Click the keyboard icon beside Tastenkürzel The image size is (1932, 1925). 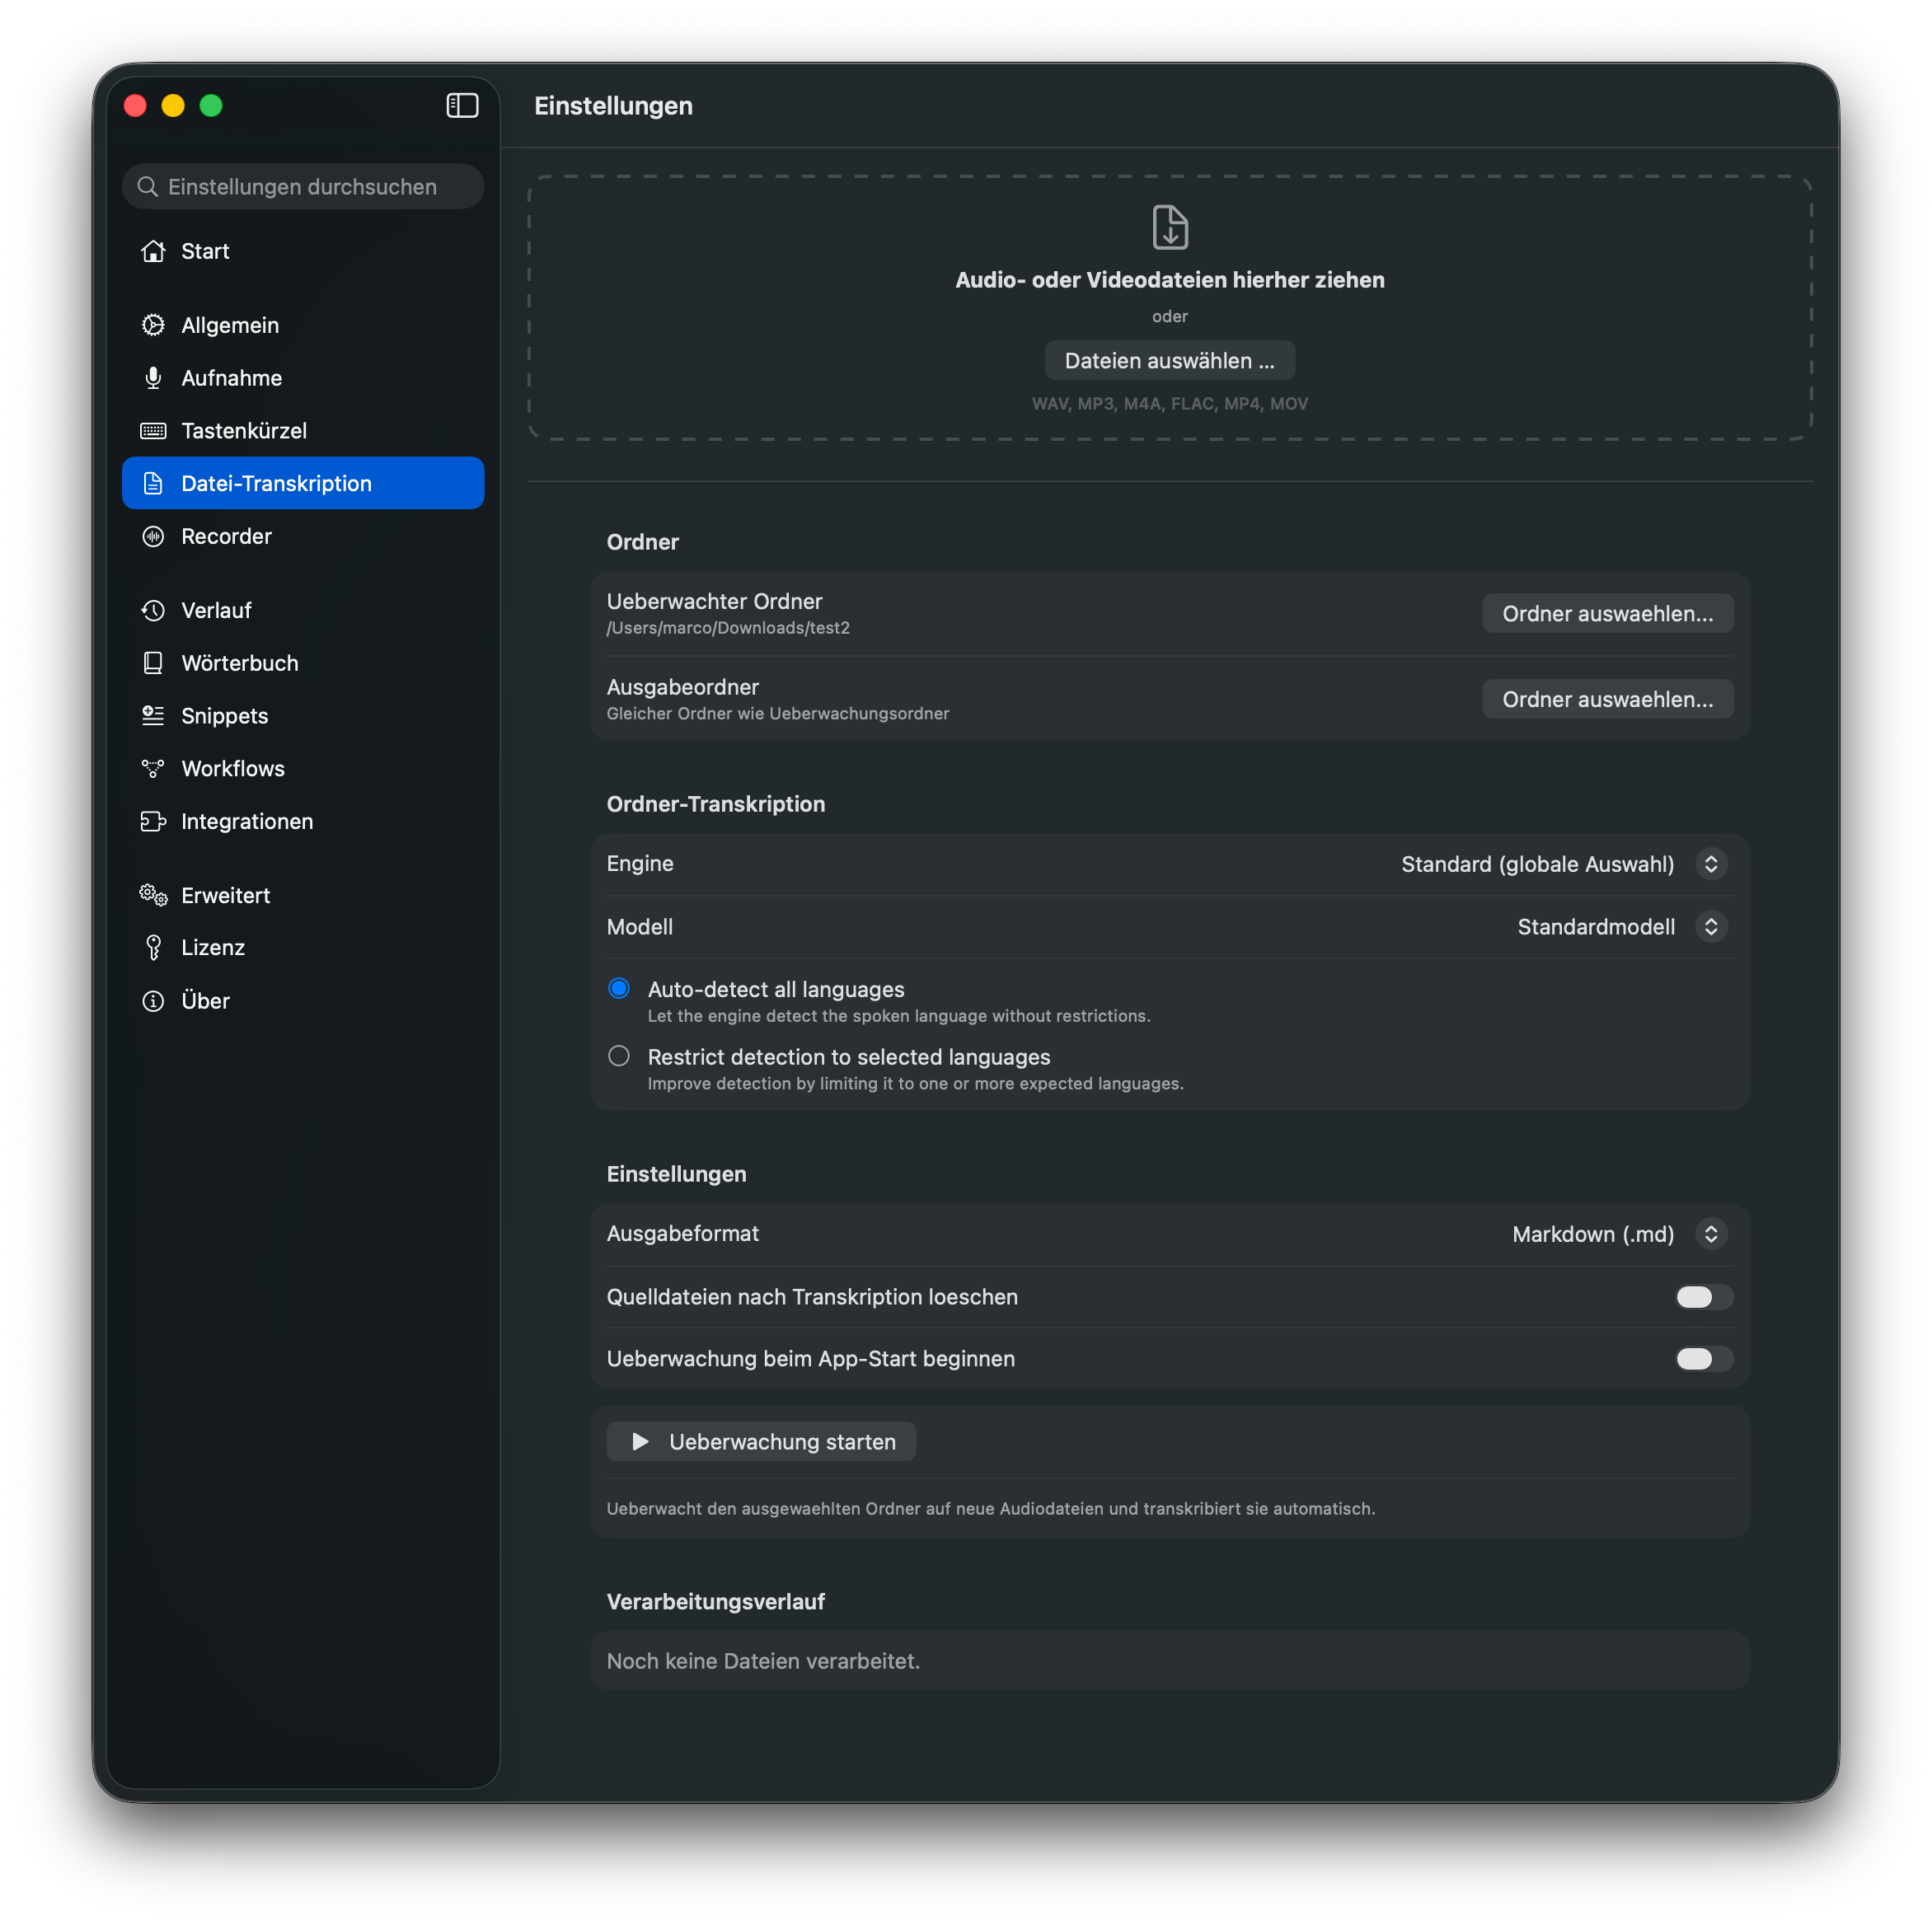pyautogui.click(x=153, y=431)
